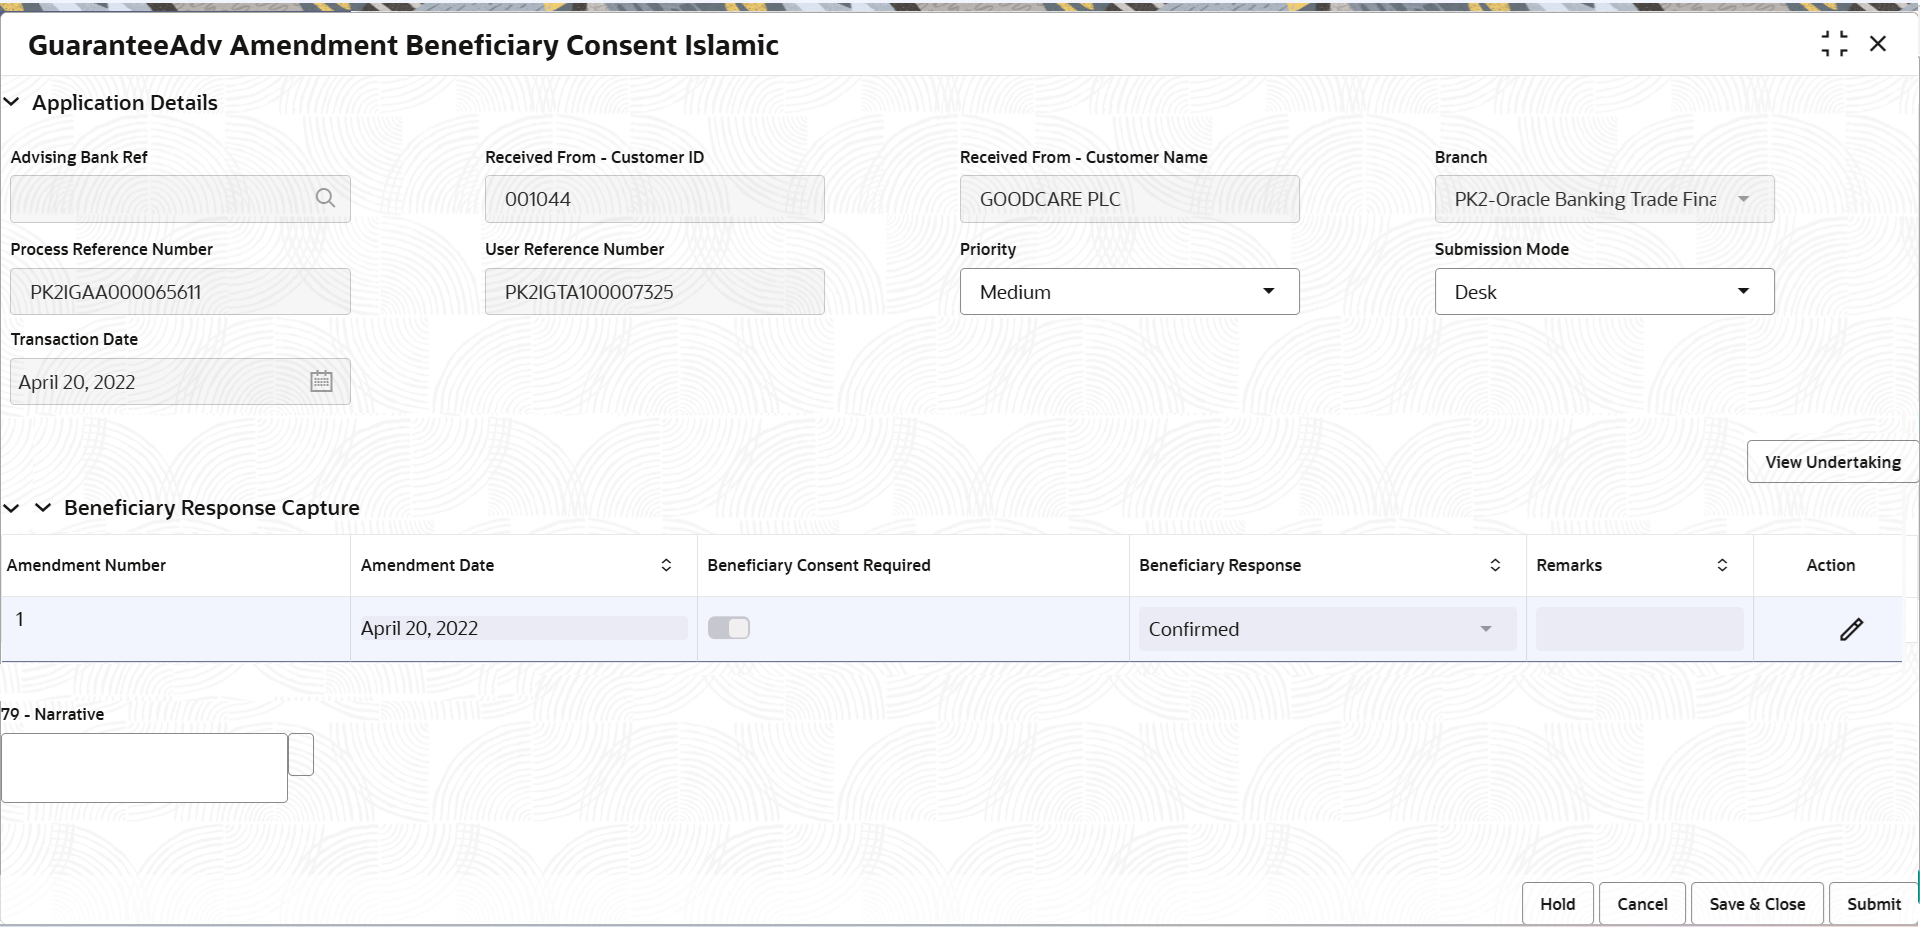This screenshot has width=1920, height=927.
Task: Sort by Remarks column
Action: tap(1722, 565)
